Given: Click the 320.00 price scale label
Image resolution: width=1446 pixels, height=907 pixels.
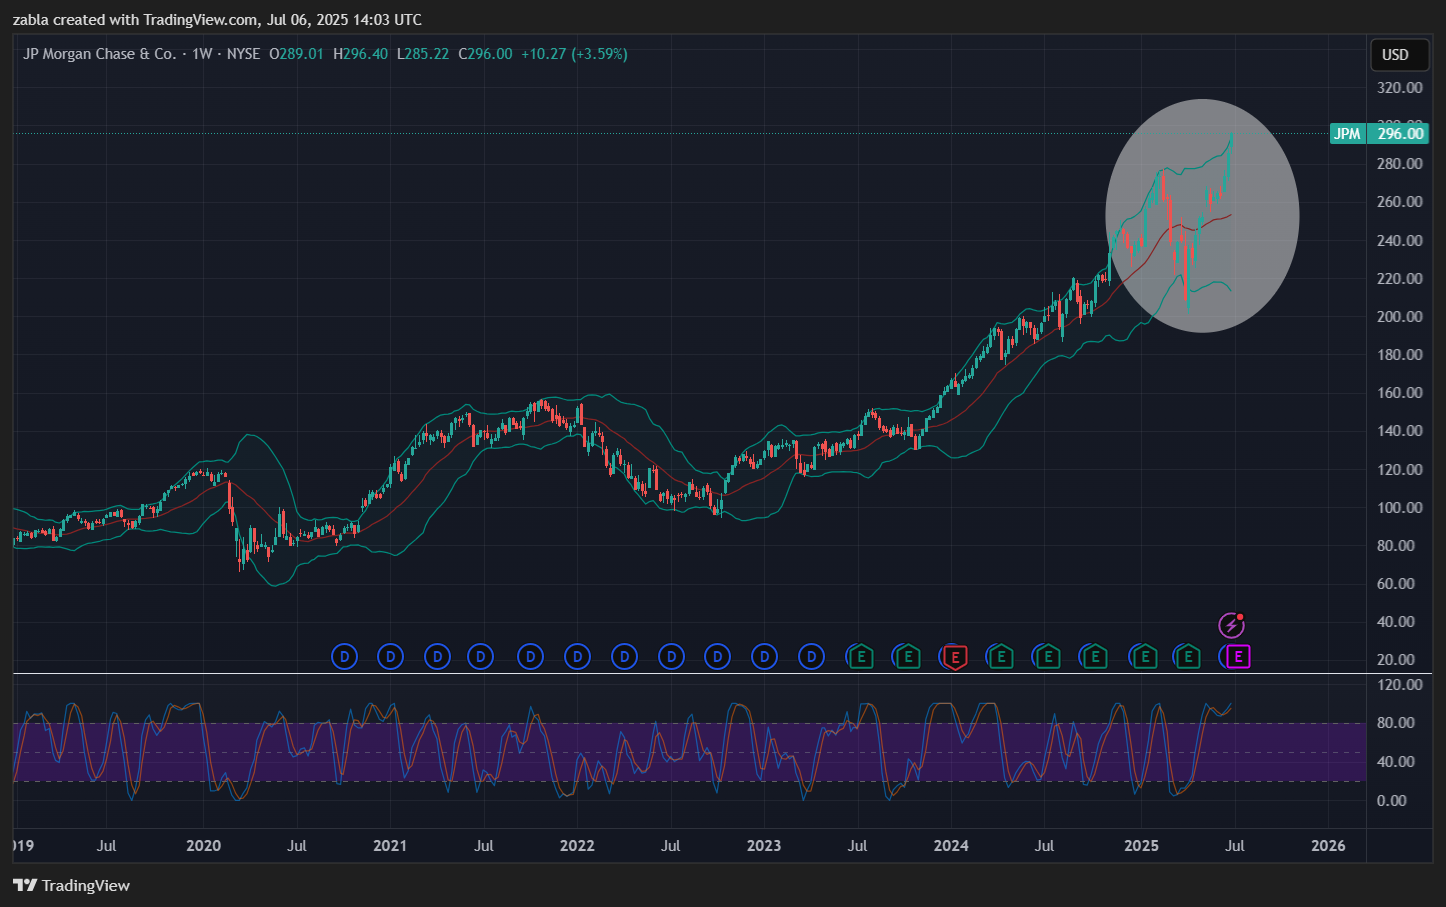Looking at the screenshot, I should [x=1399, y=88].
